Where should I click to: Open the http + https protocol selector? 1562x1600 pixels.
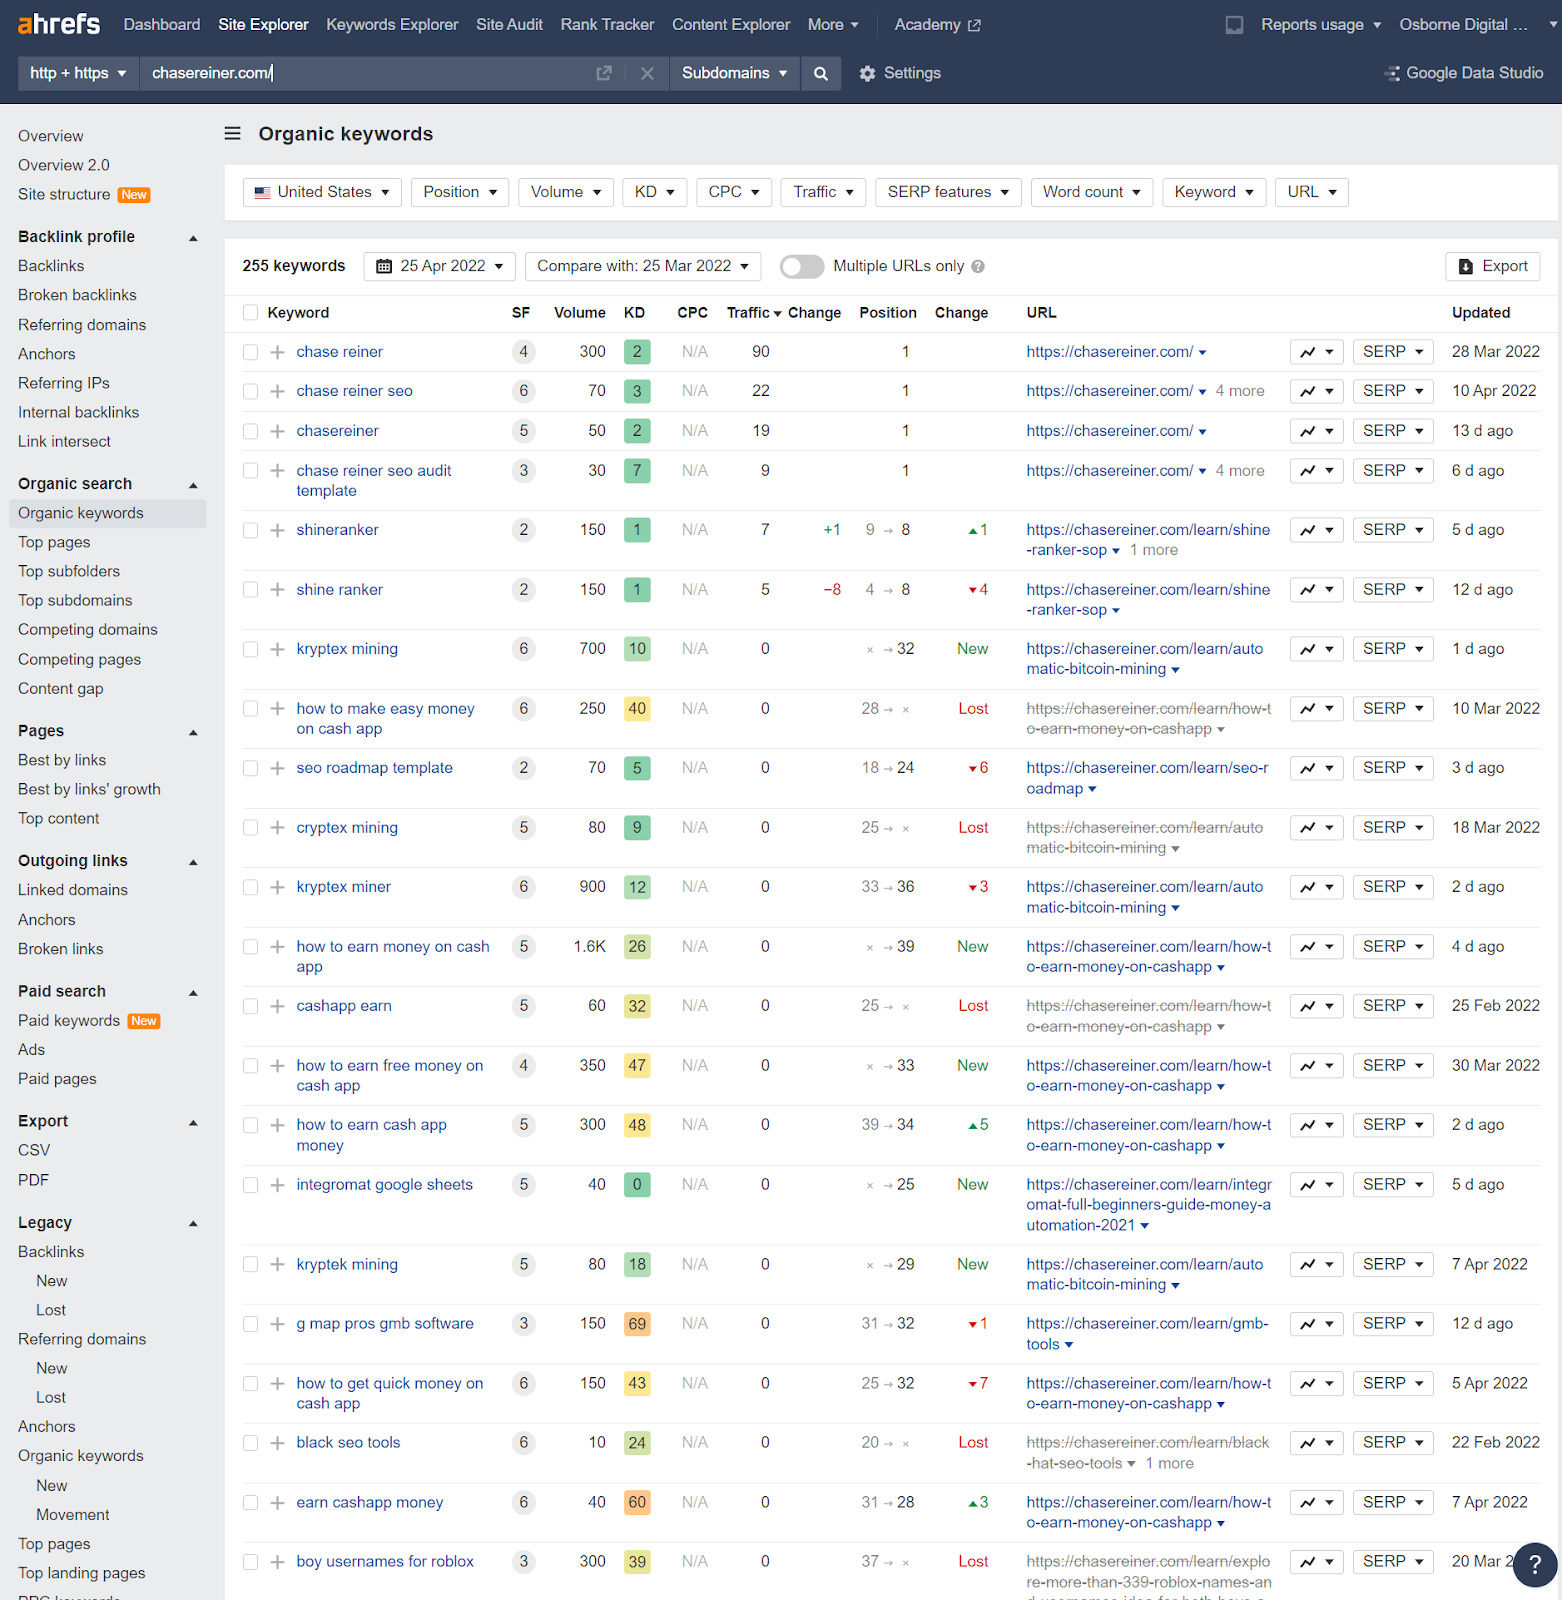[78, 73]
